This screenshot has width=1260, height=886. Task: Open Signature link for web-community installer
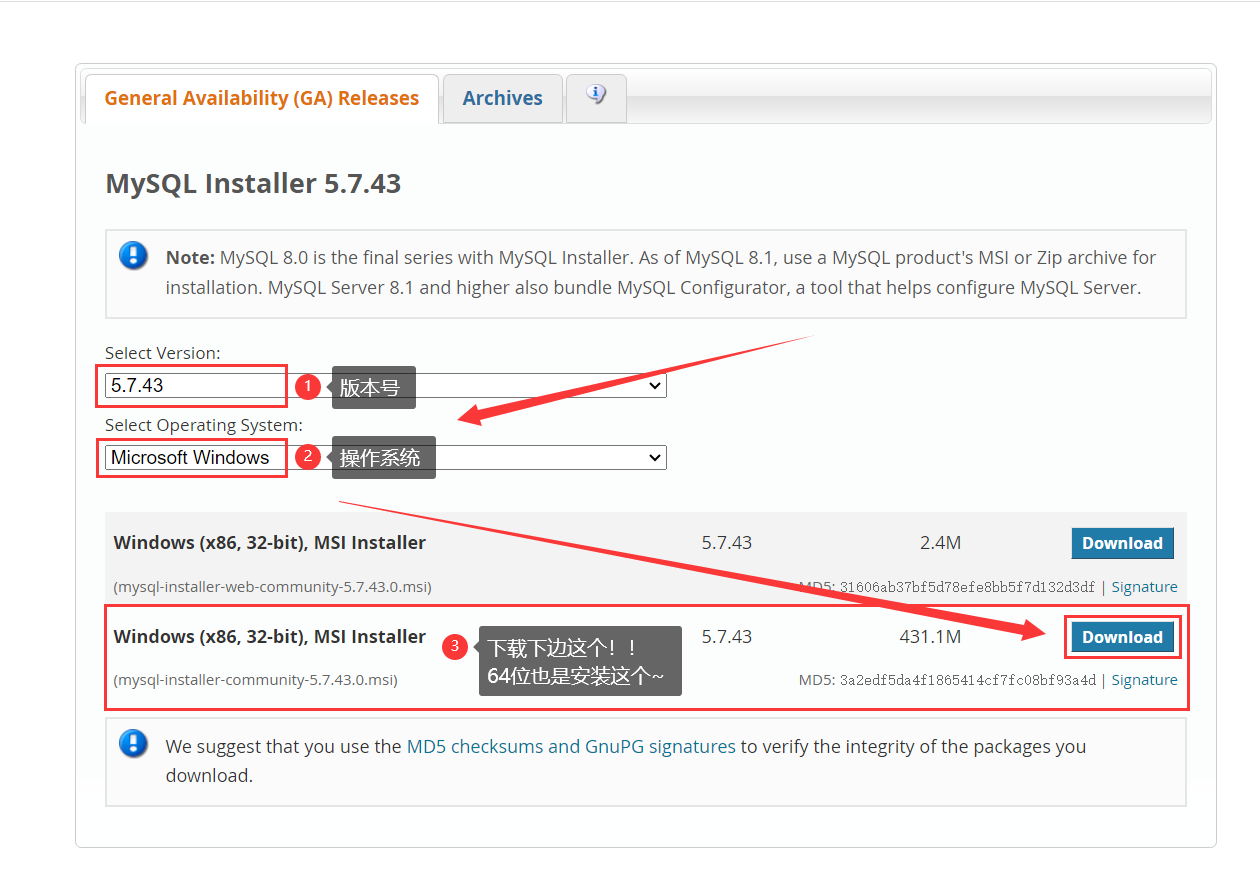click(x=1144, y=587)
